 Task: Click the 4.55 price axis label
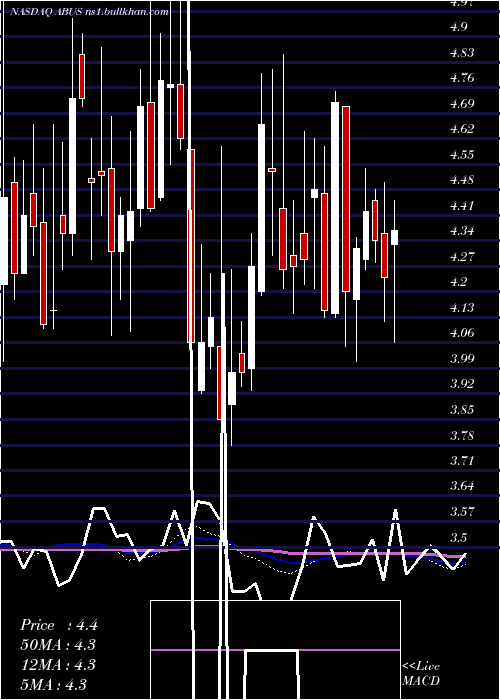click(x=462, y=155)
